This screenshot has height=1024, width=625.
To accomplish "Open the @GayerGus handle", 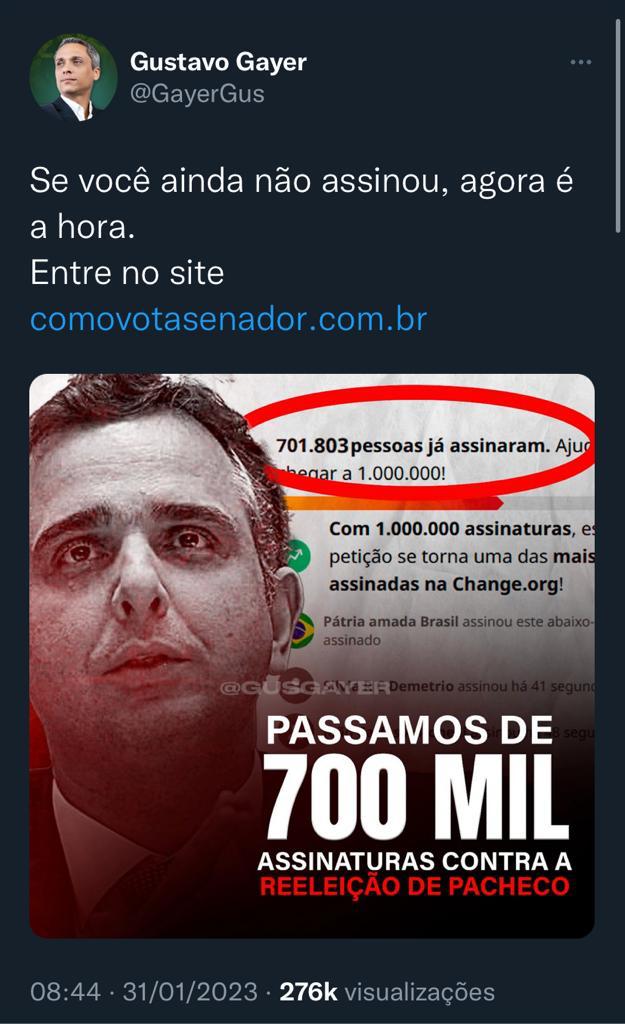I will (197, 93).
